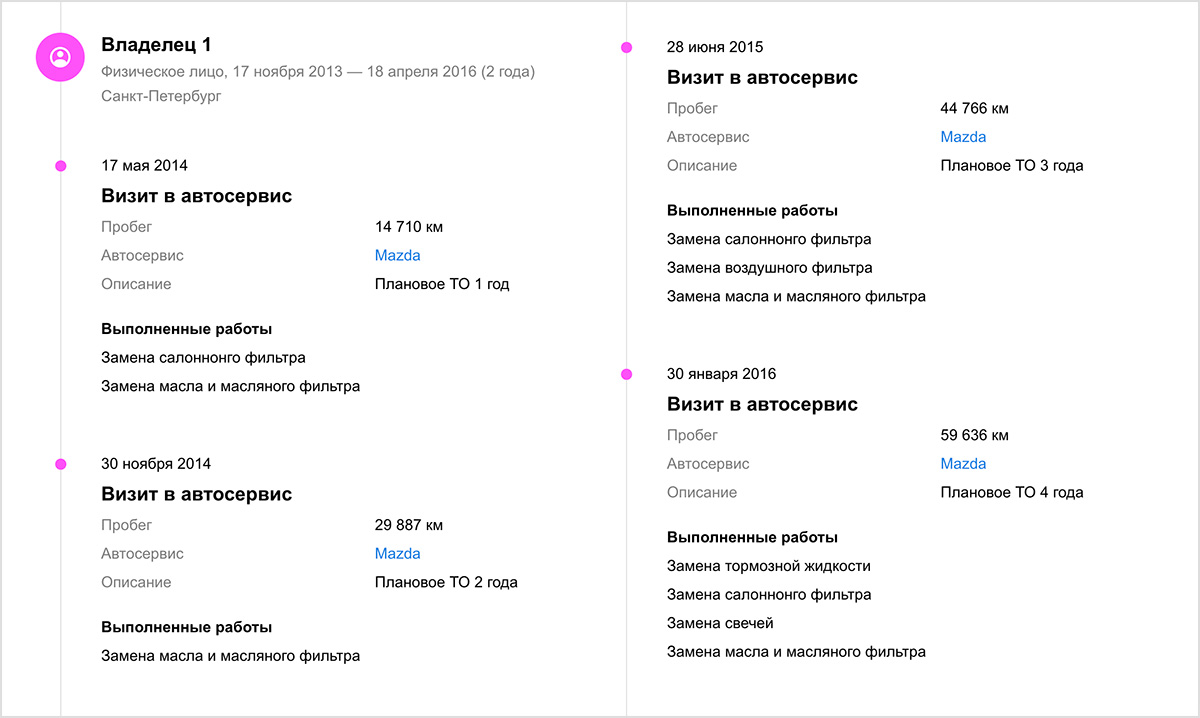Click the Замена тормозной жидкости entry
The image size is (1200, 718).
[x=769, y=566]
